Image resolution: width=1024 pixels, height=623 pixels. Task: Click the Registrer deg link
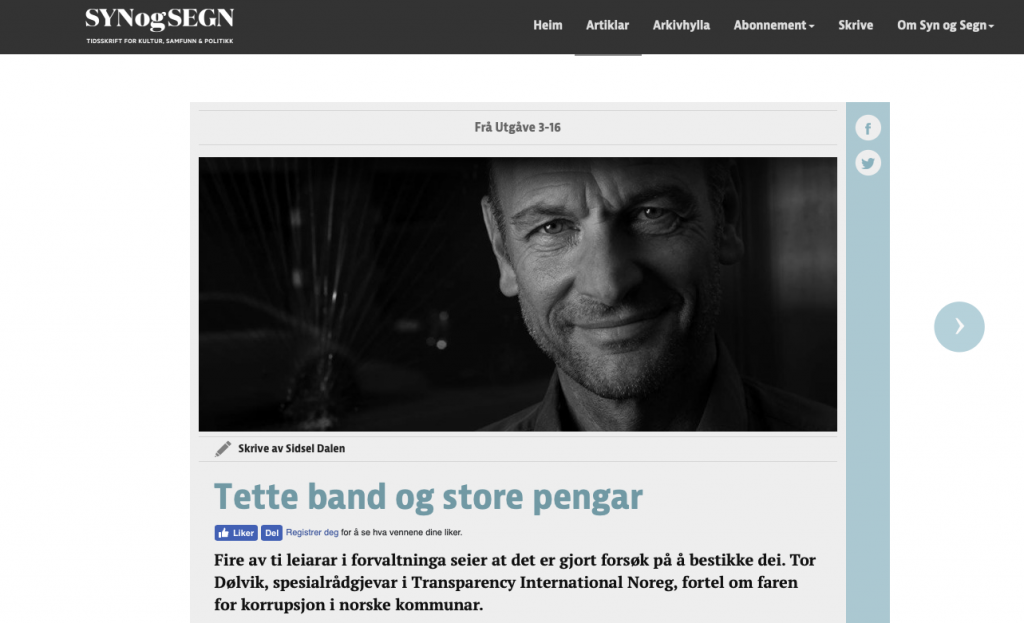(312, 532)
